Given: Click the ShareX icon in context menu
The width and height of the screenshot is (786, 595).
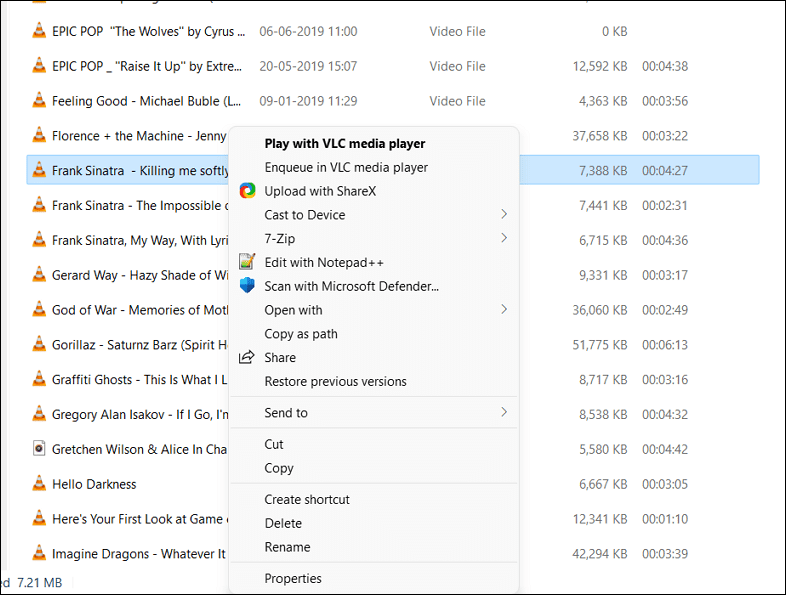Looking at the screenshot, I should [x=247, y=191].
